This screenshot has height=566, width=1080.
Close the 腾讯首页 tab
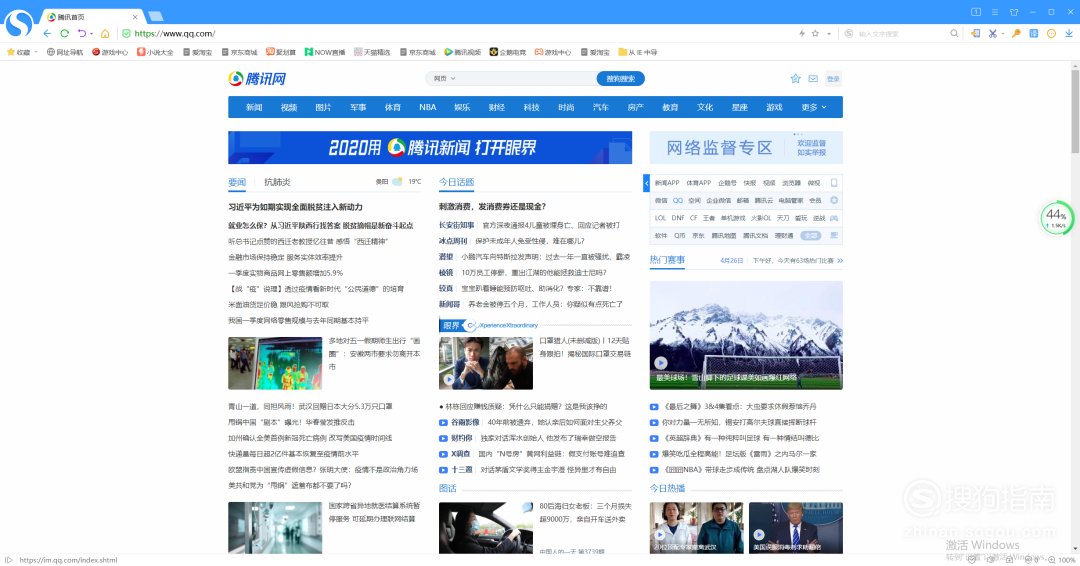(135, 17)
